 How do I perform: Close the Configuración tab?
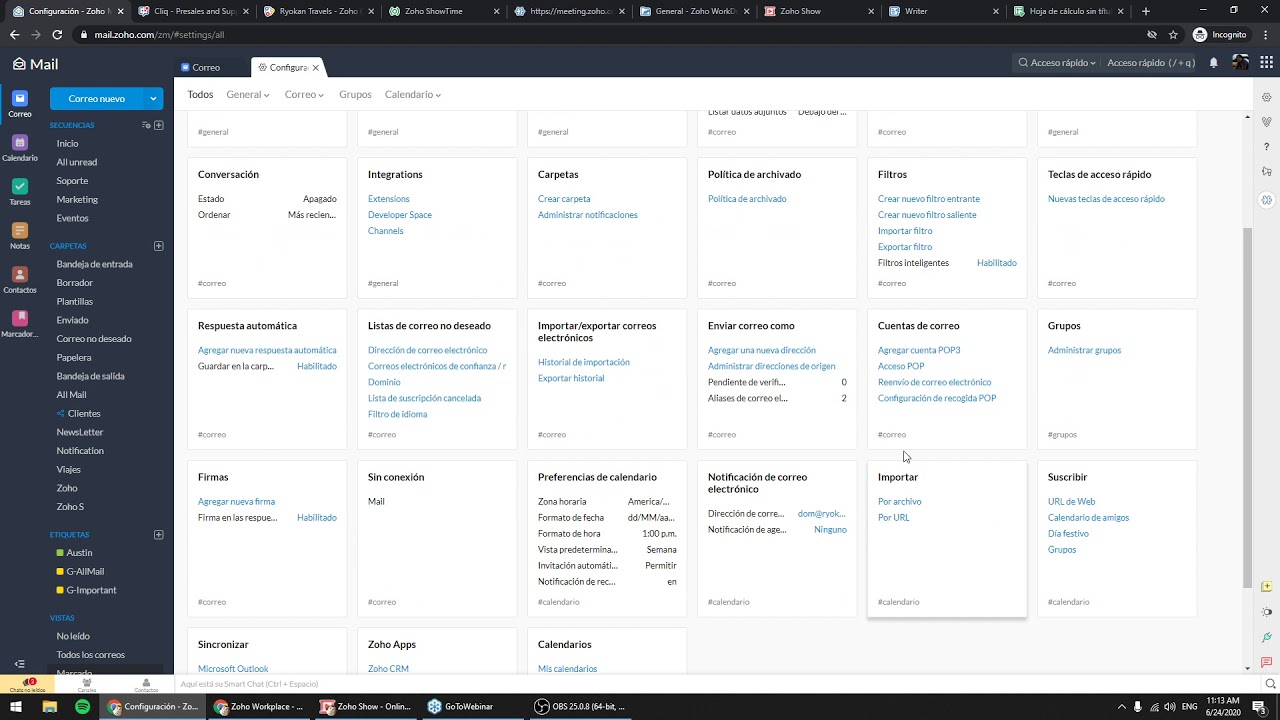[x=315, y=68]
